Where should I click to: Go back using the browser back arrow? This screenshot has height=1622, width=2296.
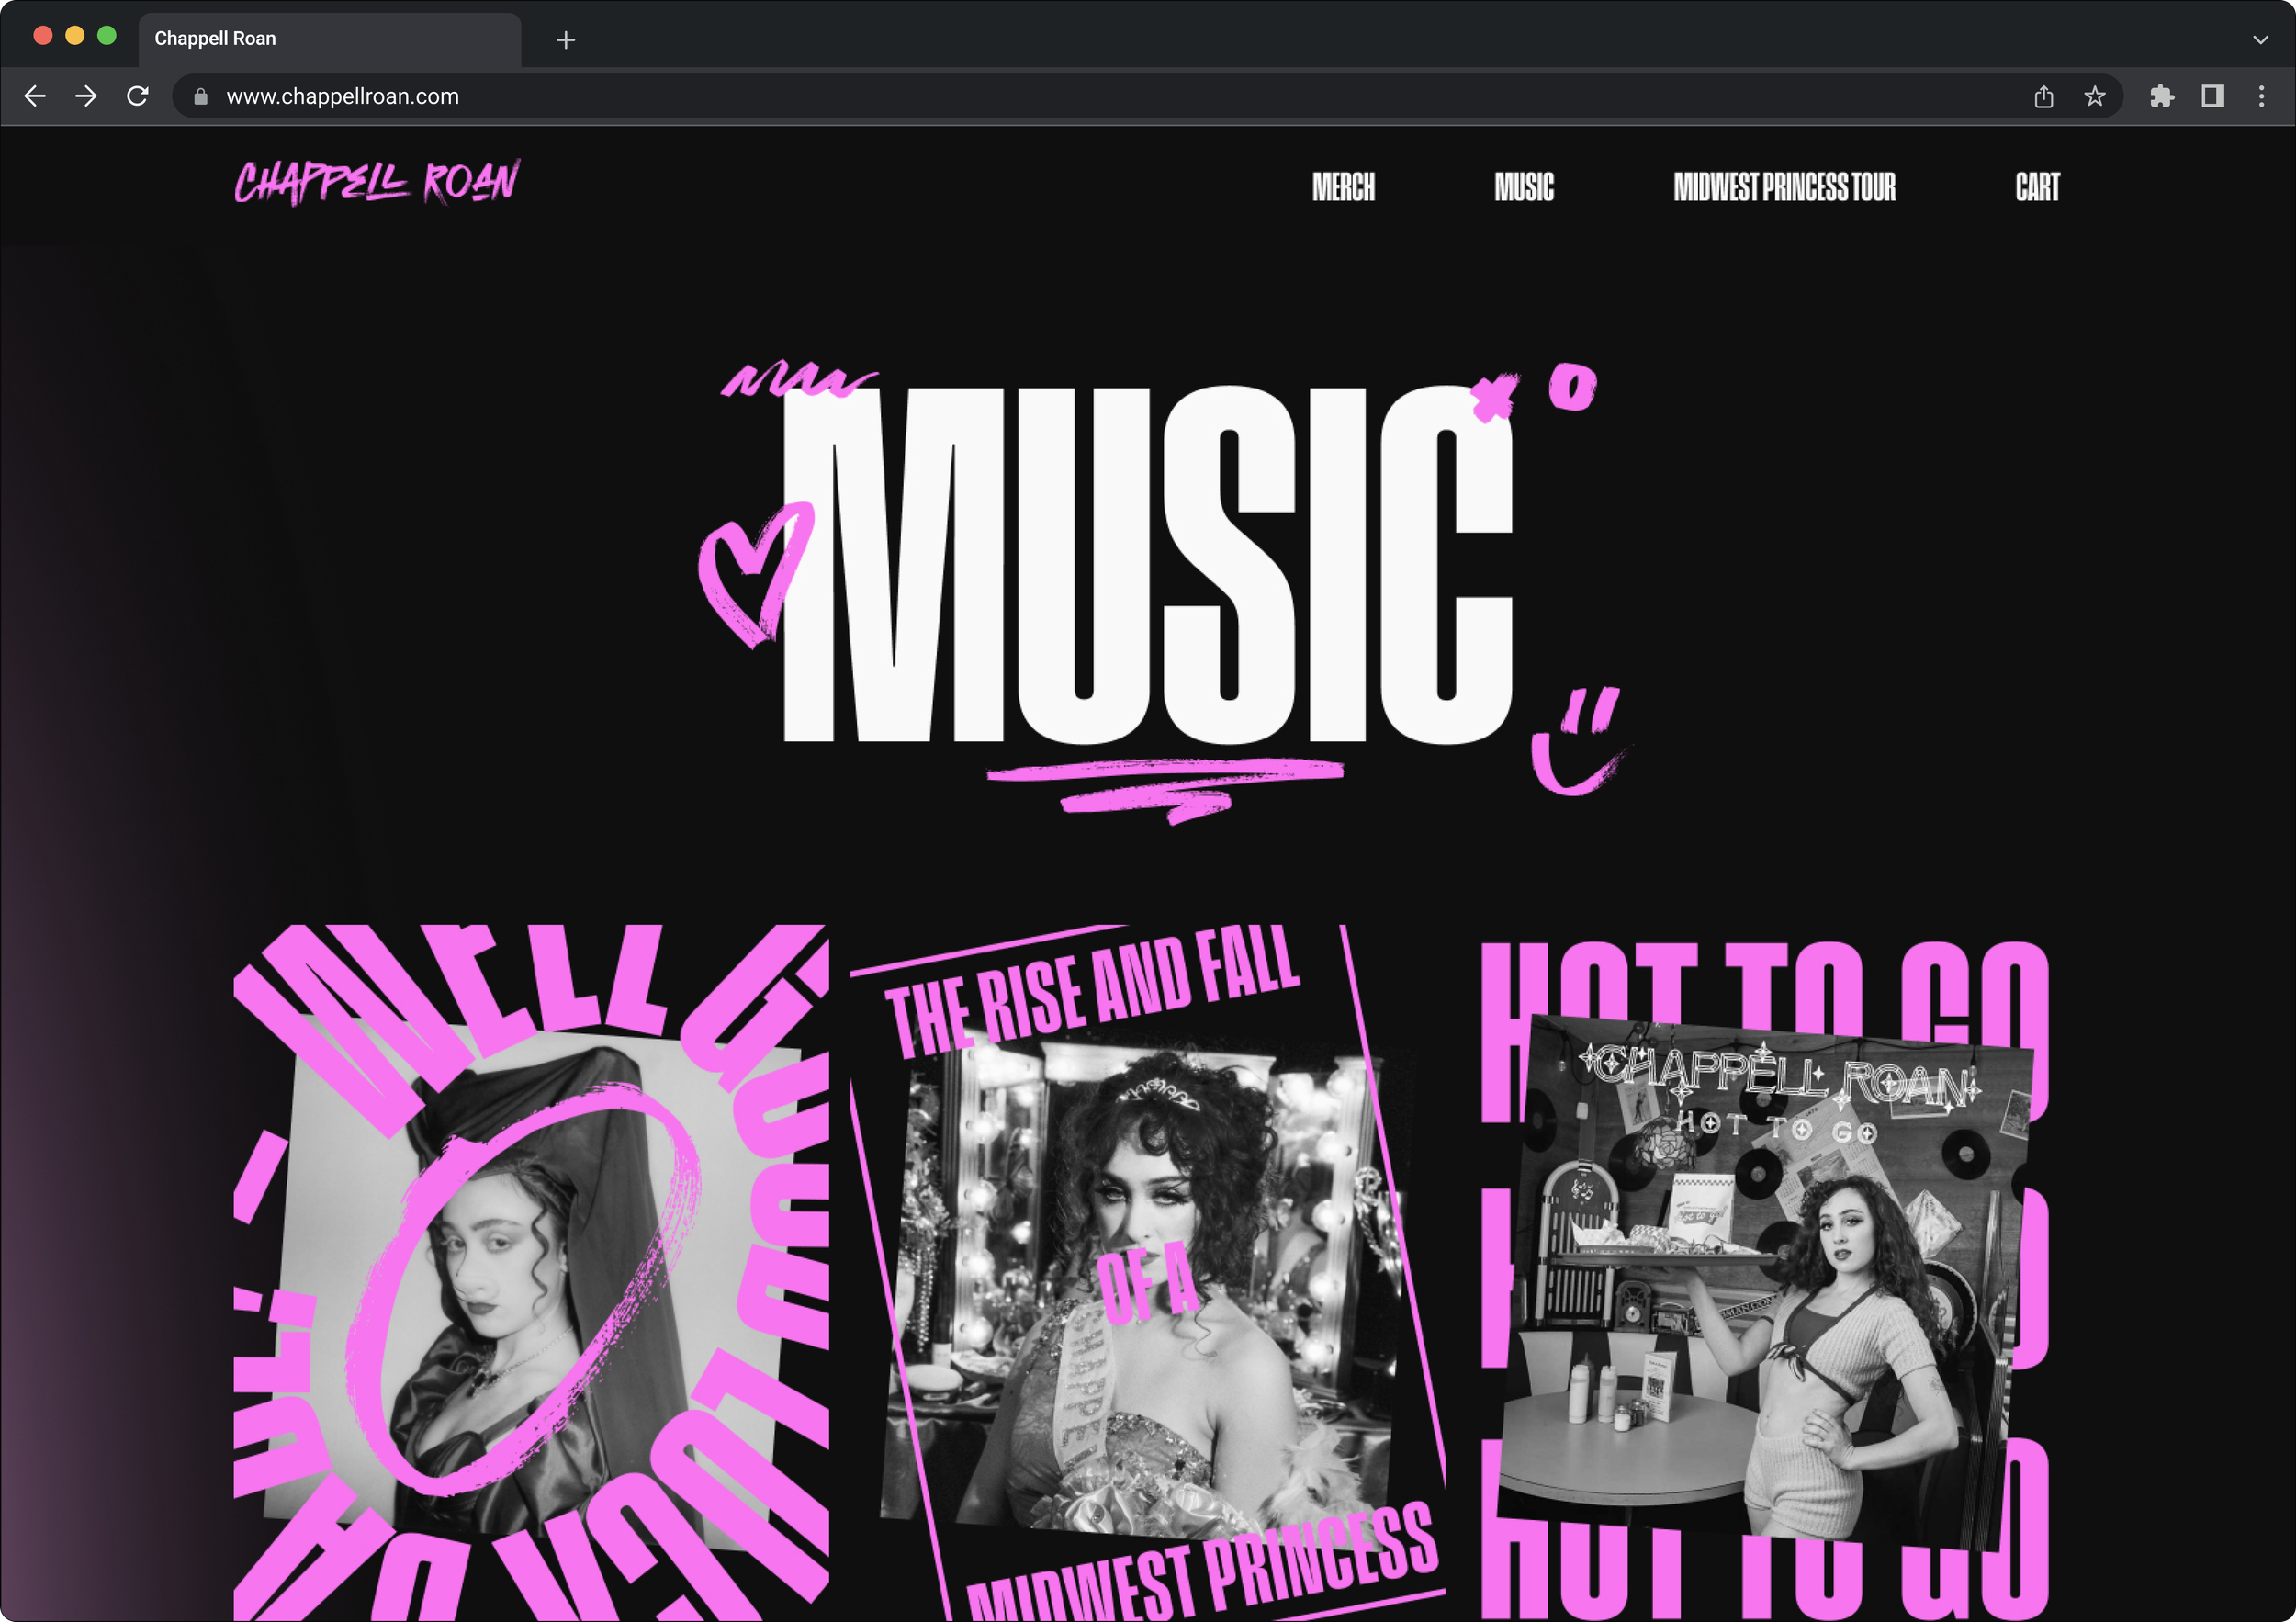tap(35, 96)
